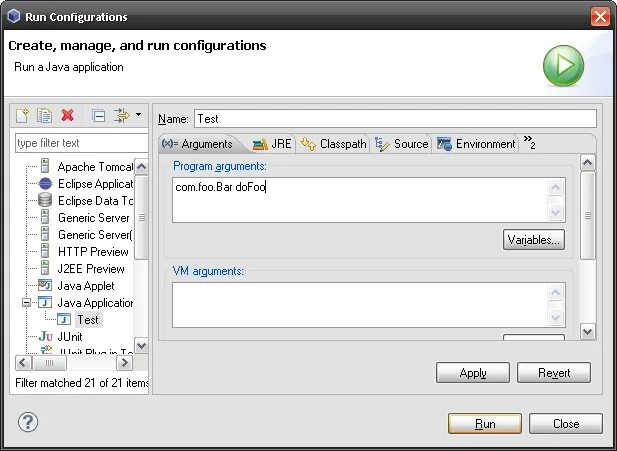Click the Revert button

(x=554, y=373)
